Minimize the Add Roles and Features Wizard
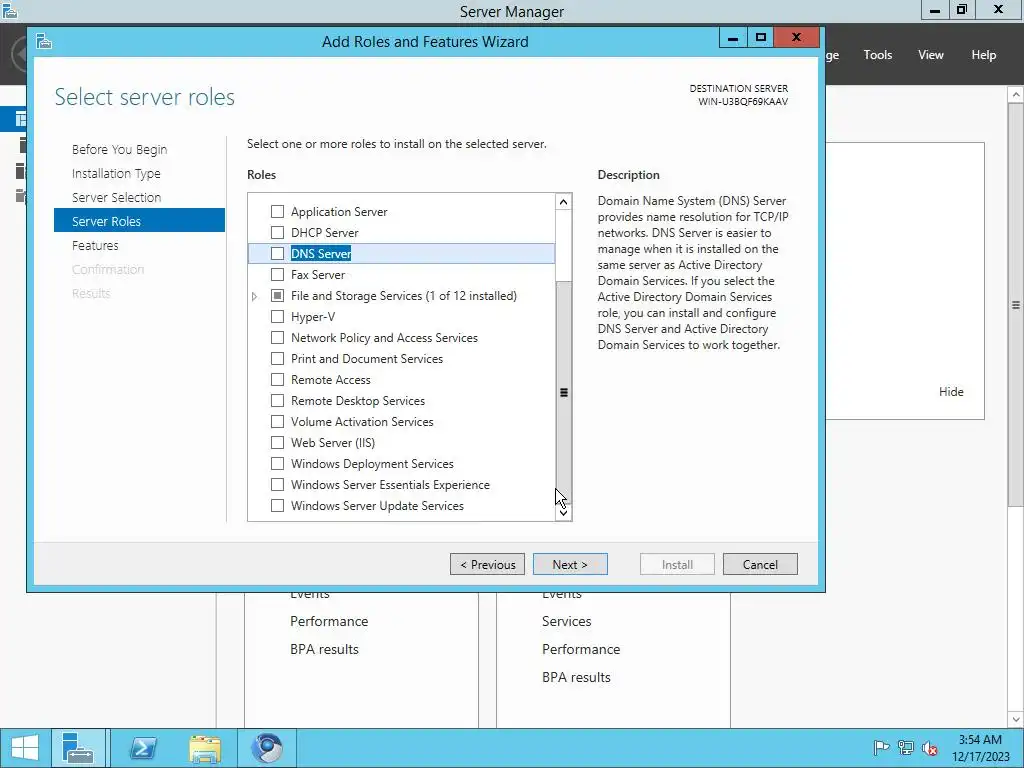The height and width of the screenshot is (768, 1024). pos(733,37)
